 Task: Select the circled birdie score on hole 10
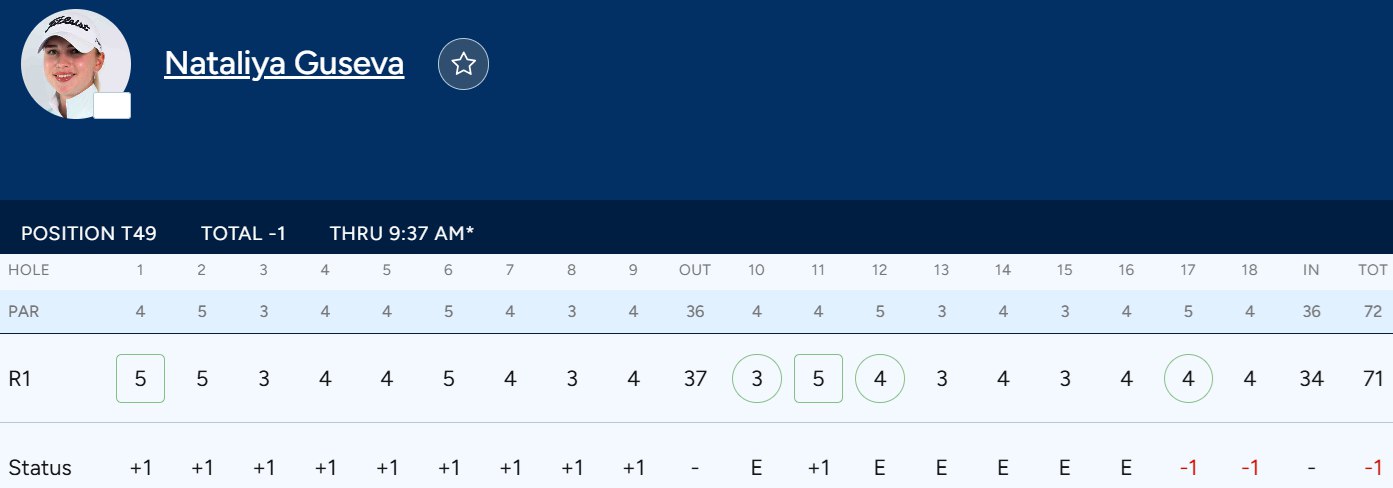756,379
